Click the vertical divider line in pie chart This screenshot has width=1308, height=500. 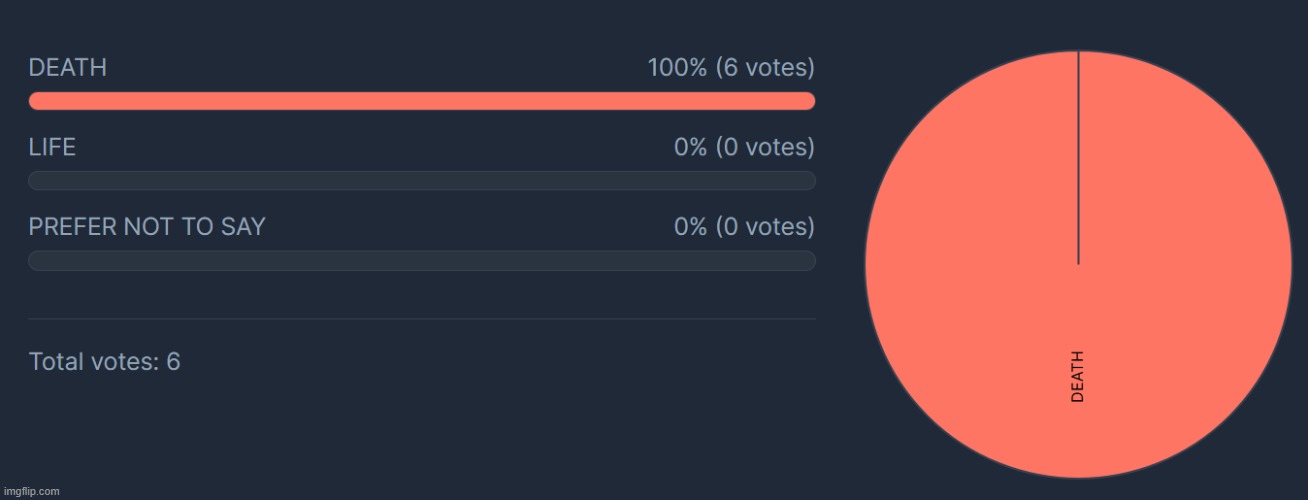(x=1078, y=157)
